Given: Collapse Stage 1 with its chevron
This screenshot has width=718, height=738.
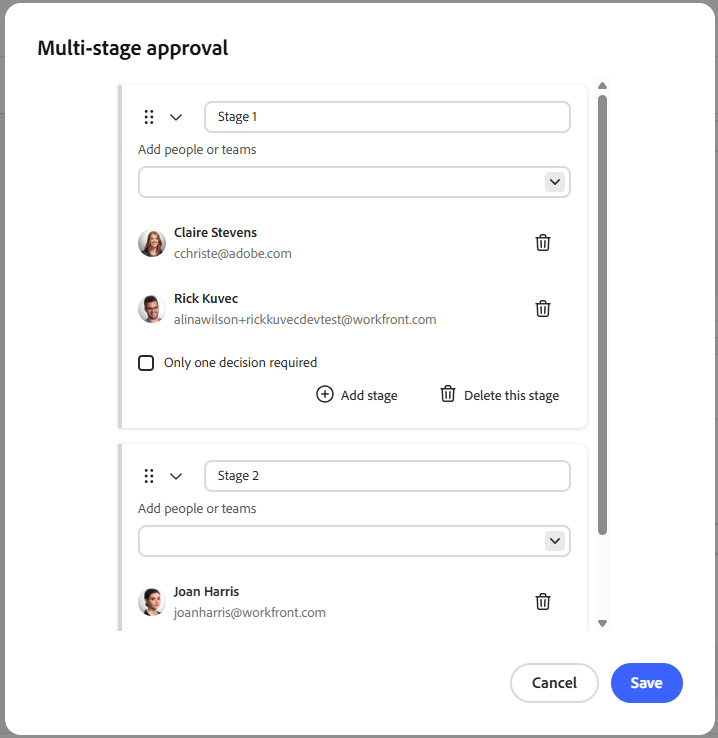Looking at the screenshot, I should tap(176, 117).
